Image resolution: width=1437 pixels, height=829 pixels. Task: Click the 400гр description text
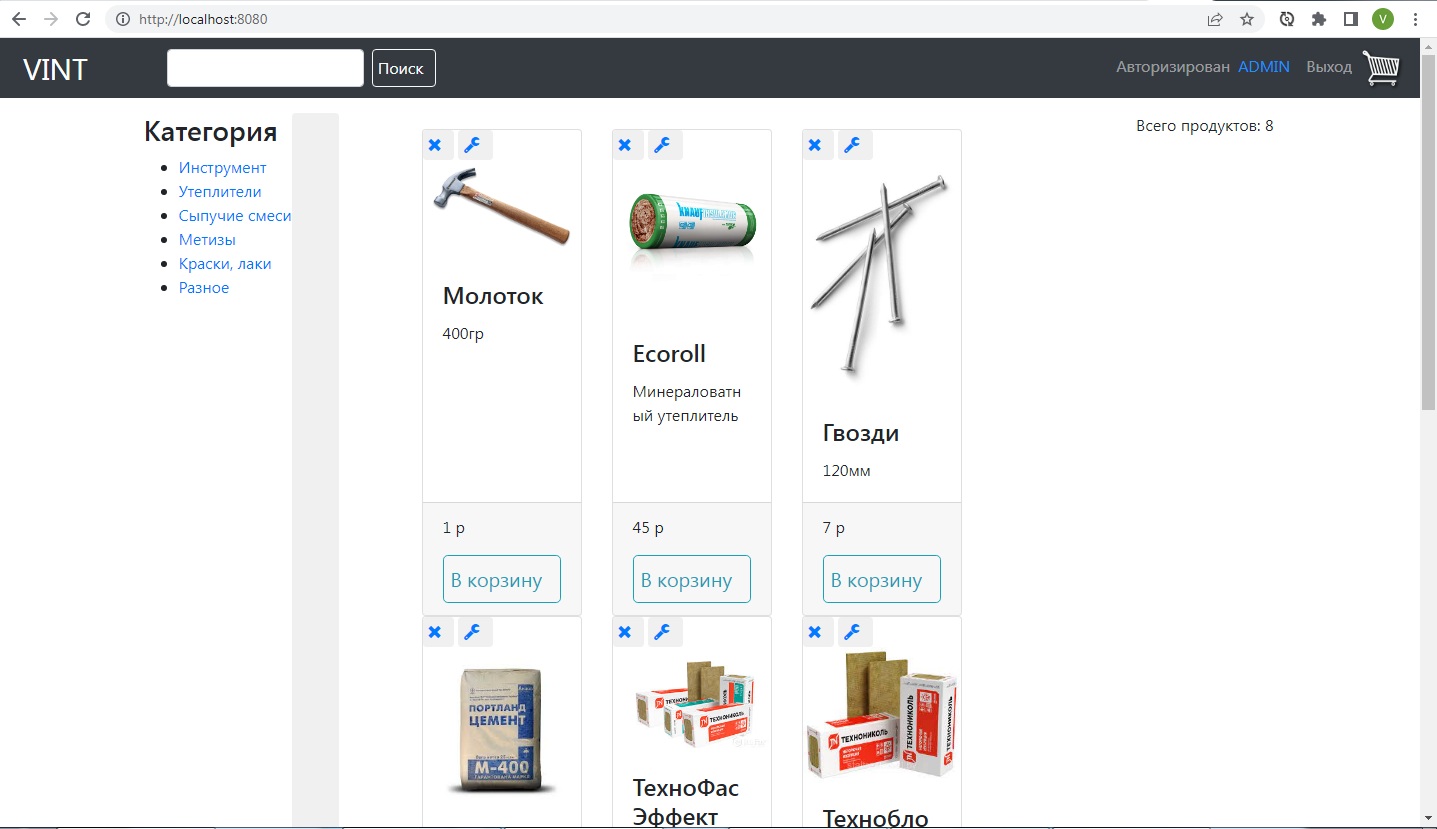coord(463,334)
